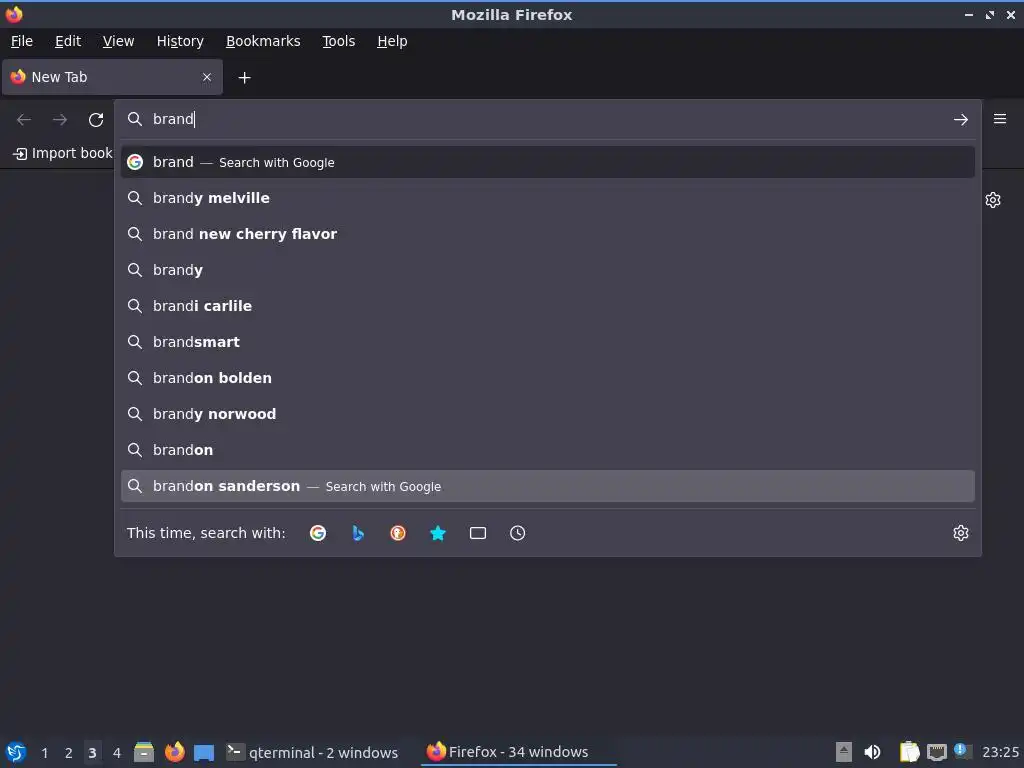Go back with the back arrow

(x=24, y=120)
